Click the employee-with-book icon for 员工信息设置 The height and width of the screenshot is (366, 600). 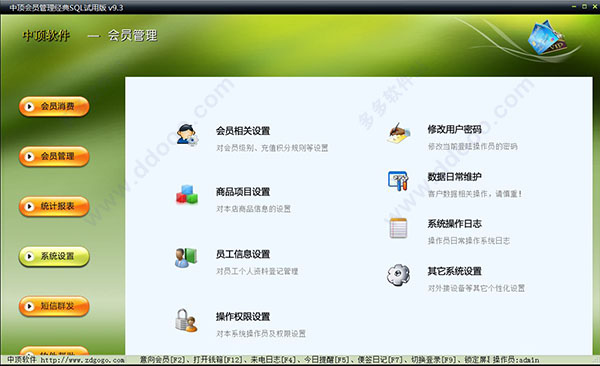(186, 258)
